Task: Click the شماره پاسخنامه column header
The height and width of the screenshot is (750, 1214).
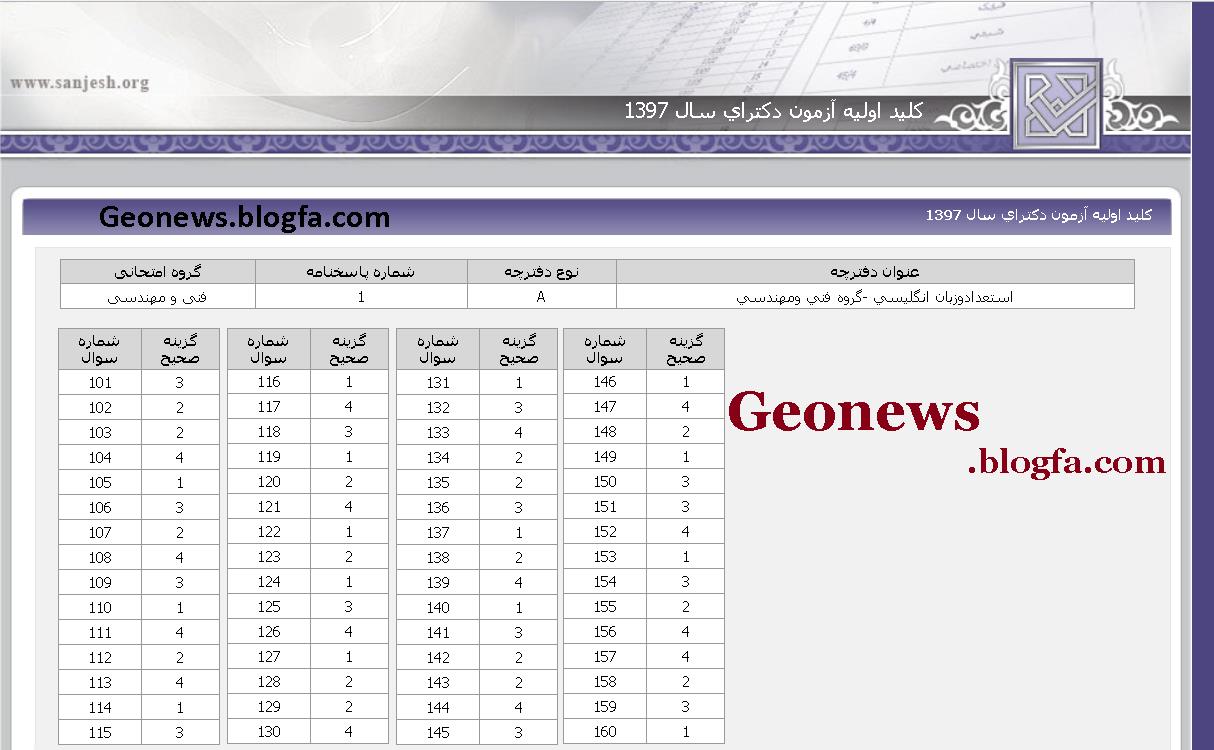Action: pos(360,272)
